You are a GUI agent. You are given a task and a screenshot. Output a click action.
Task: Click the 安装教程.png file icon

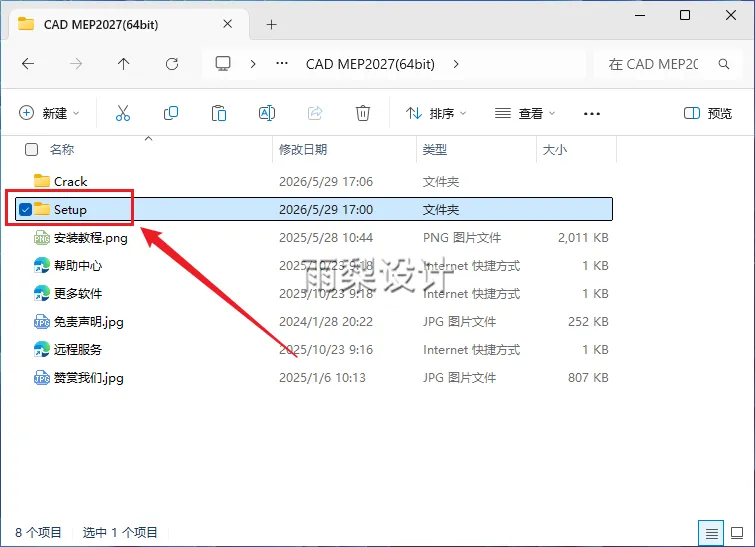pos(42,237)
